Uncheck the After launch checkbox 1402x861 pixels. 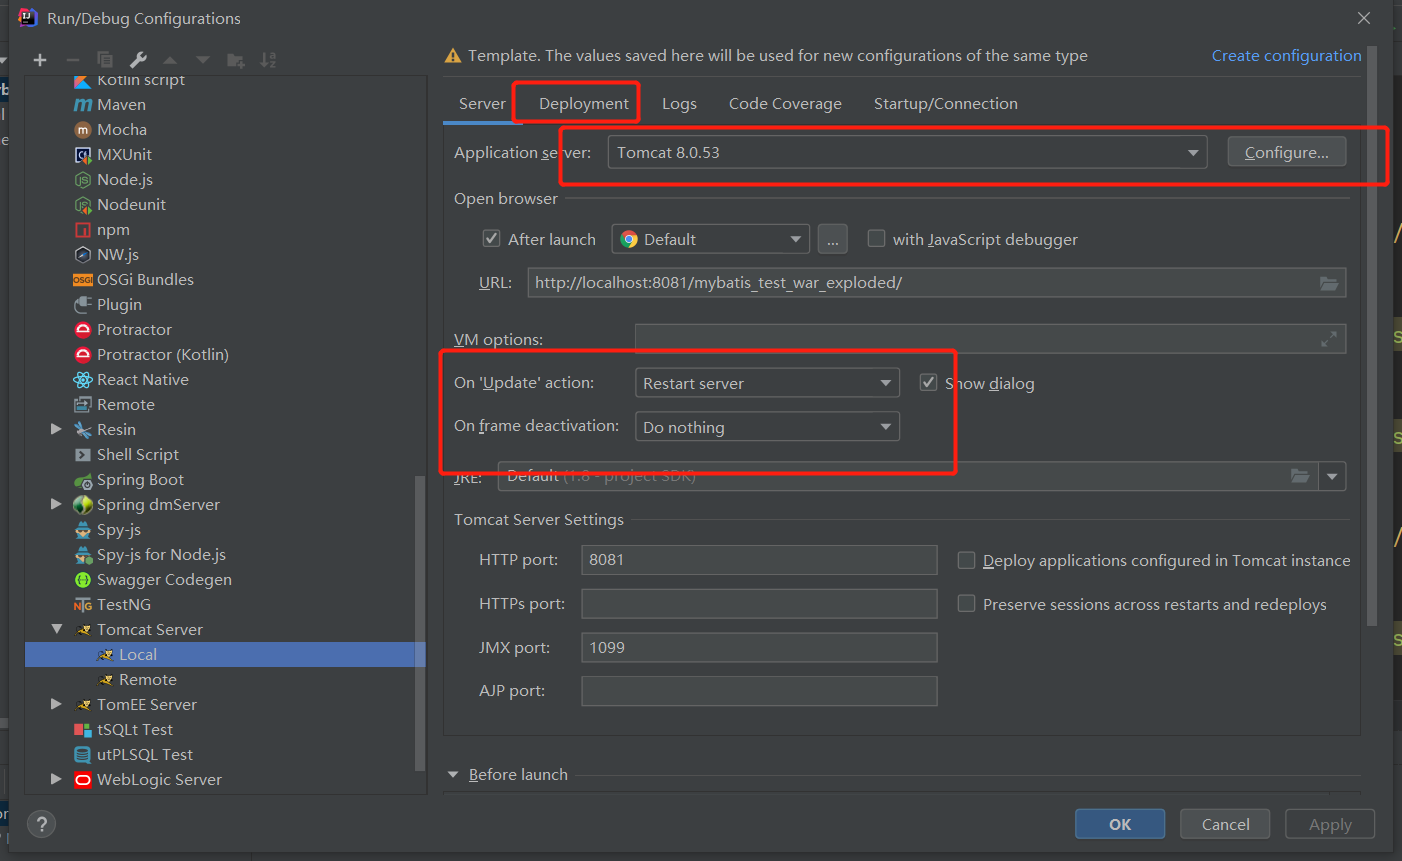491,239
